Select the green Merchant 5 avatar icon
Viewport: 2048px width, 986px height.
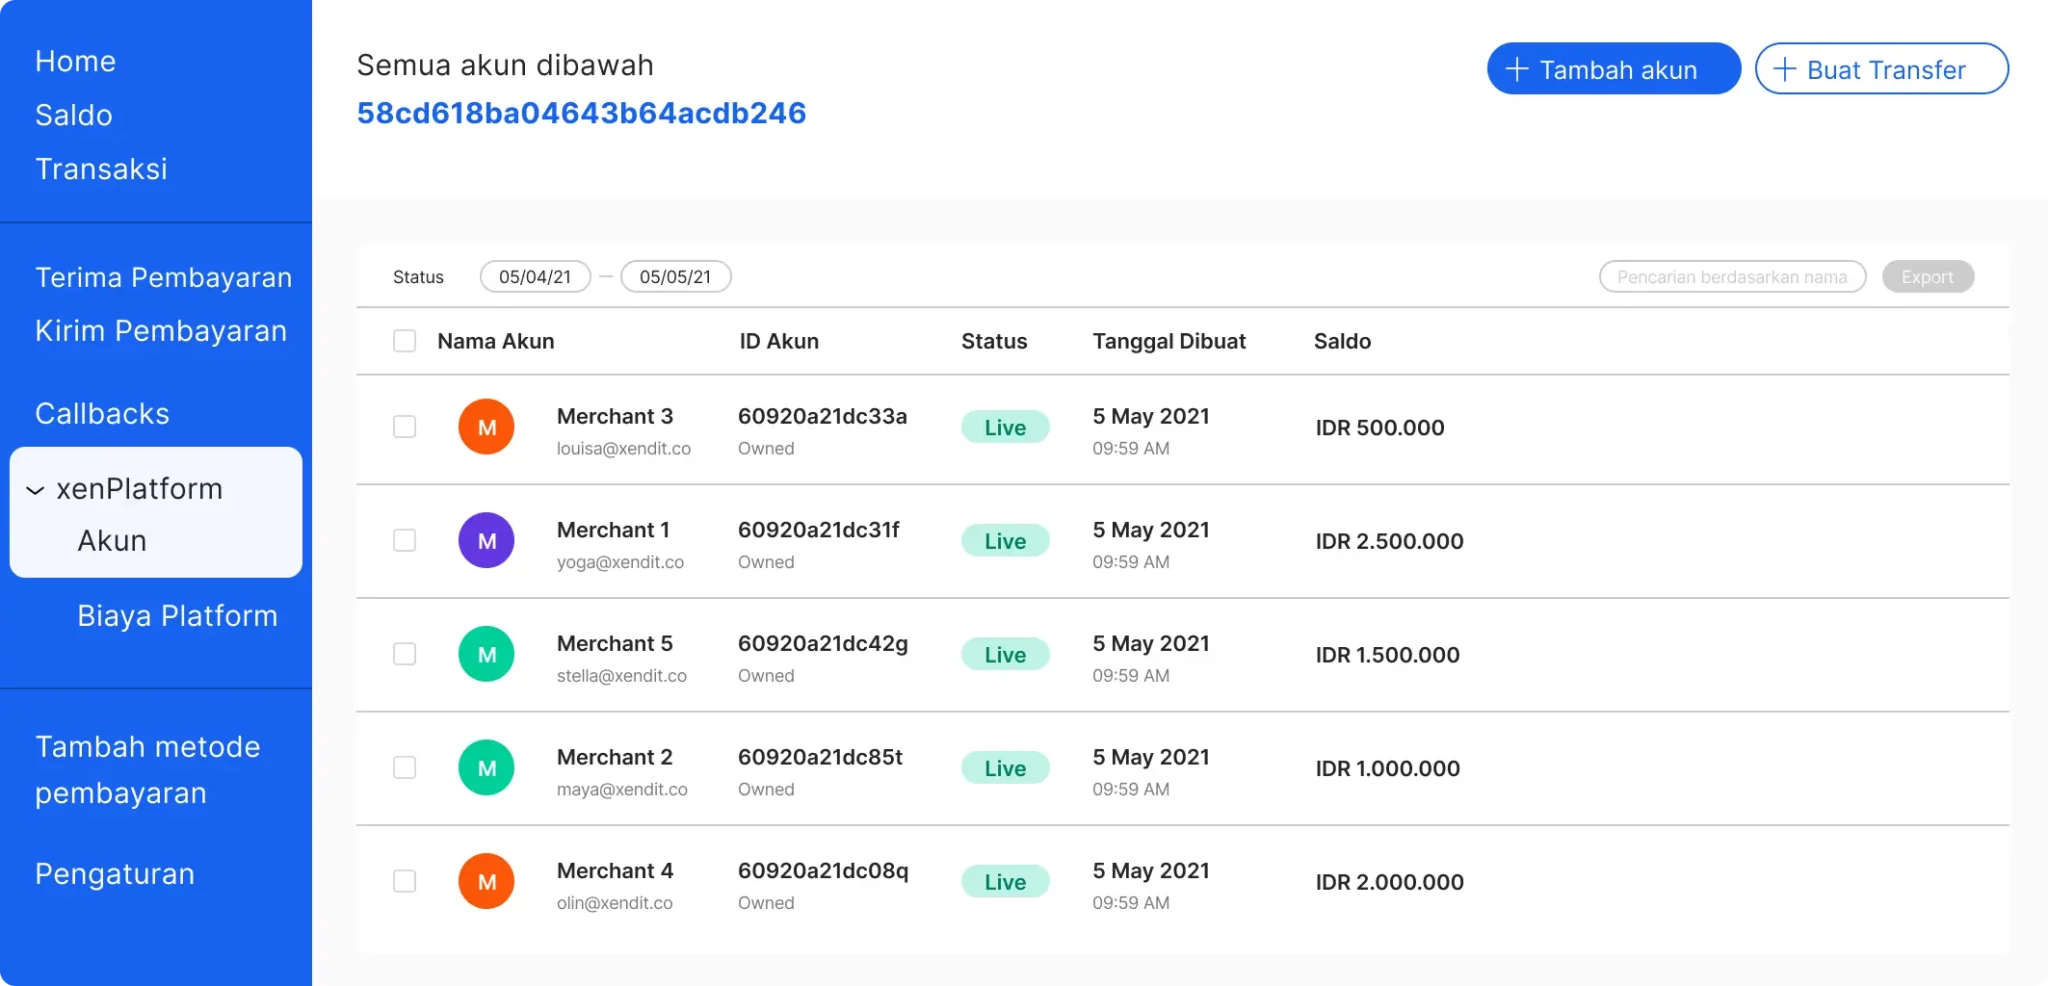[x=486, y=653]
